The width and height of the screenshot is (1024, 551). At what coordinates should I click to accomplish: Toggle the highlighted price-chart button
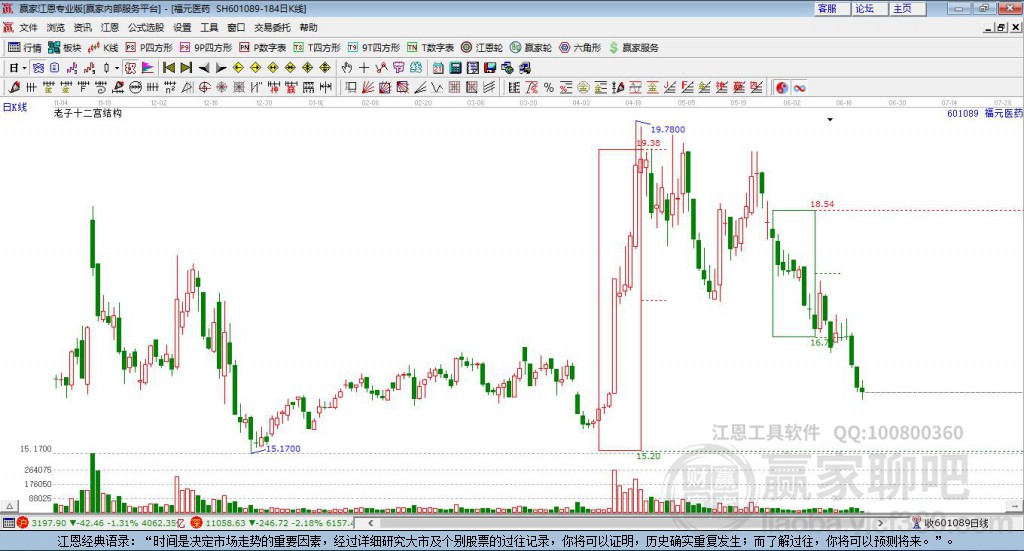130,68
